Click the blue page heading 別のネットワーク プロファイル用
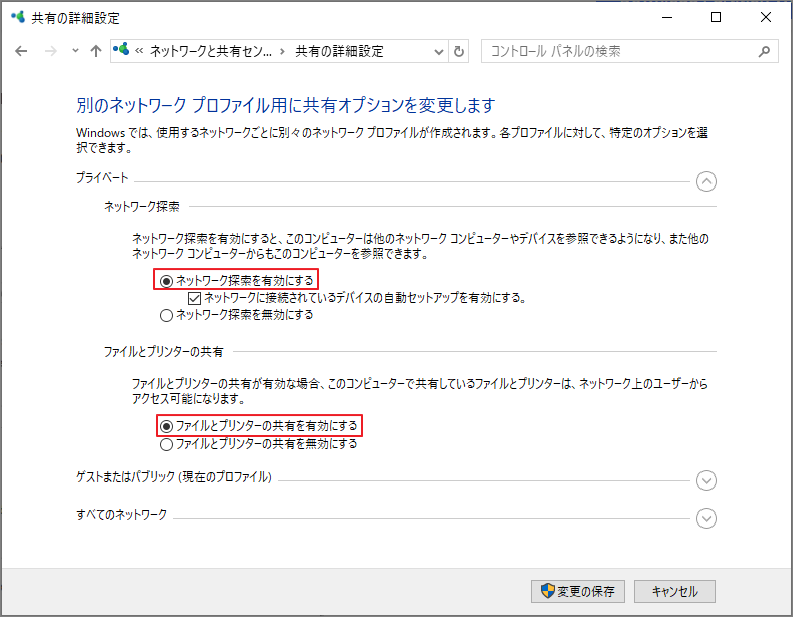The width and height of the screenshot is (793, 617). [286, 105]
